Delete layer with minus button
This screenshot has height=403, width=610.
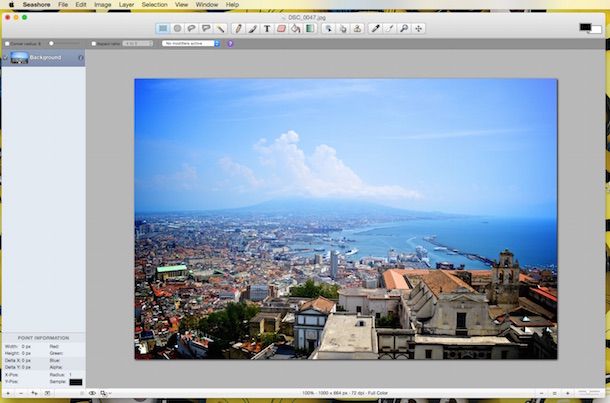(21, 393)
